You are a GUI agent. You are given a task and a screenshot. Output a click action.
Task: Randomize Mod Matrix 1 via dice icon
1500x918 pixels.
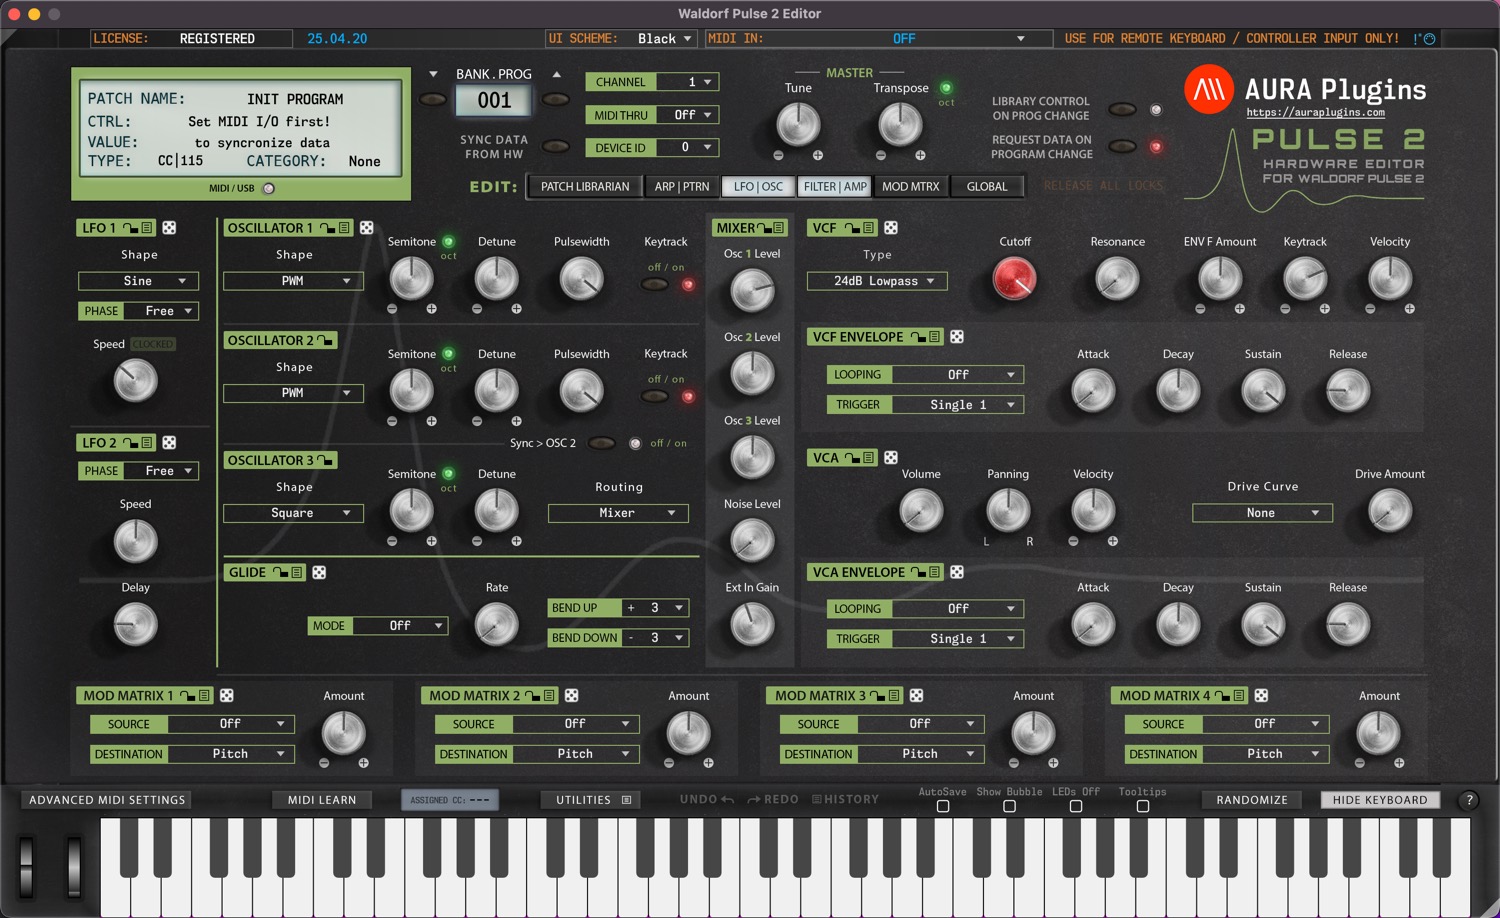pyautogui.click(x=226, y=695)
